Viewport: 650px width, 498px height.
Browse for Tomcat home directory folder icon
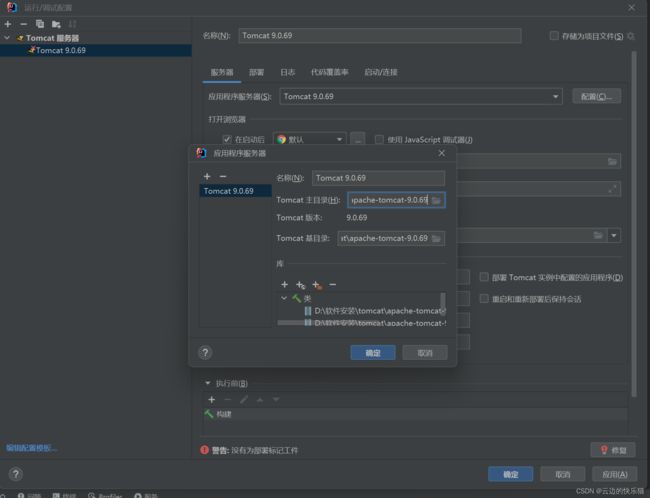point(436,200)
